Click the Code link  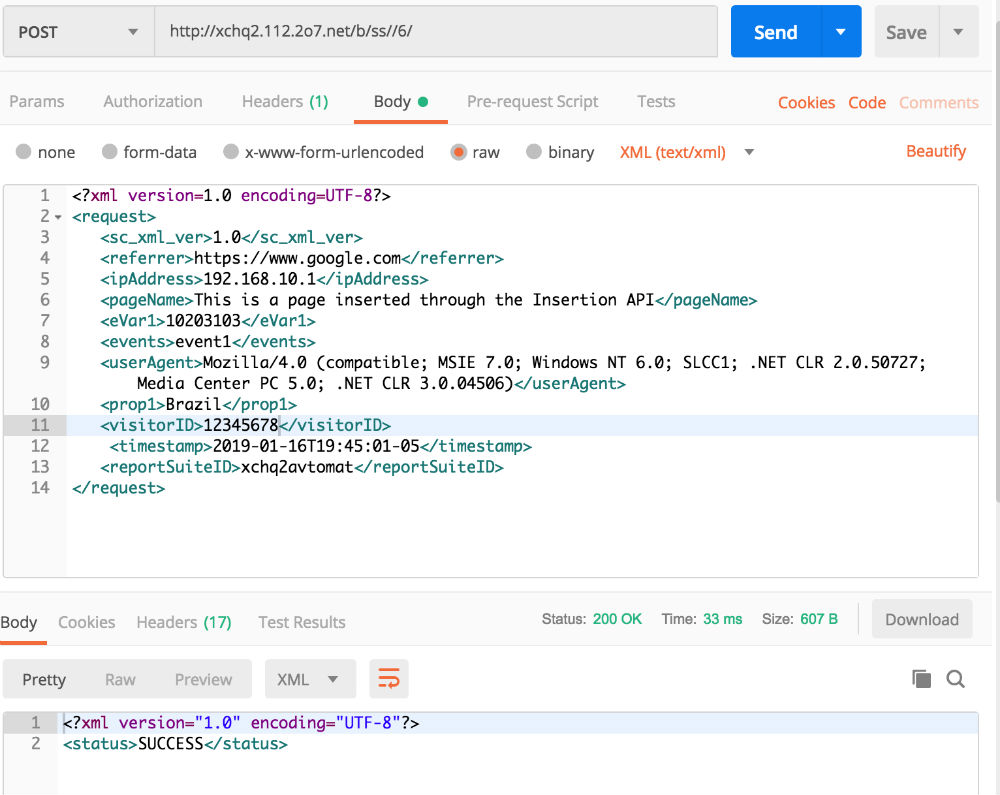[867, 103]
